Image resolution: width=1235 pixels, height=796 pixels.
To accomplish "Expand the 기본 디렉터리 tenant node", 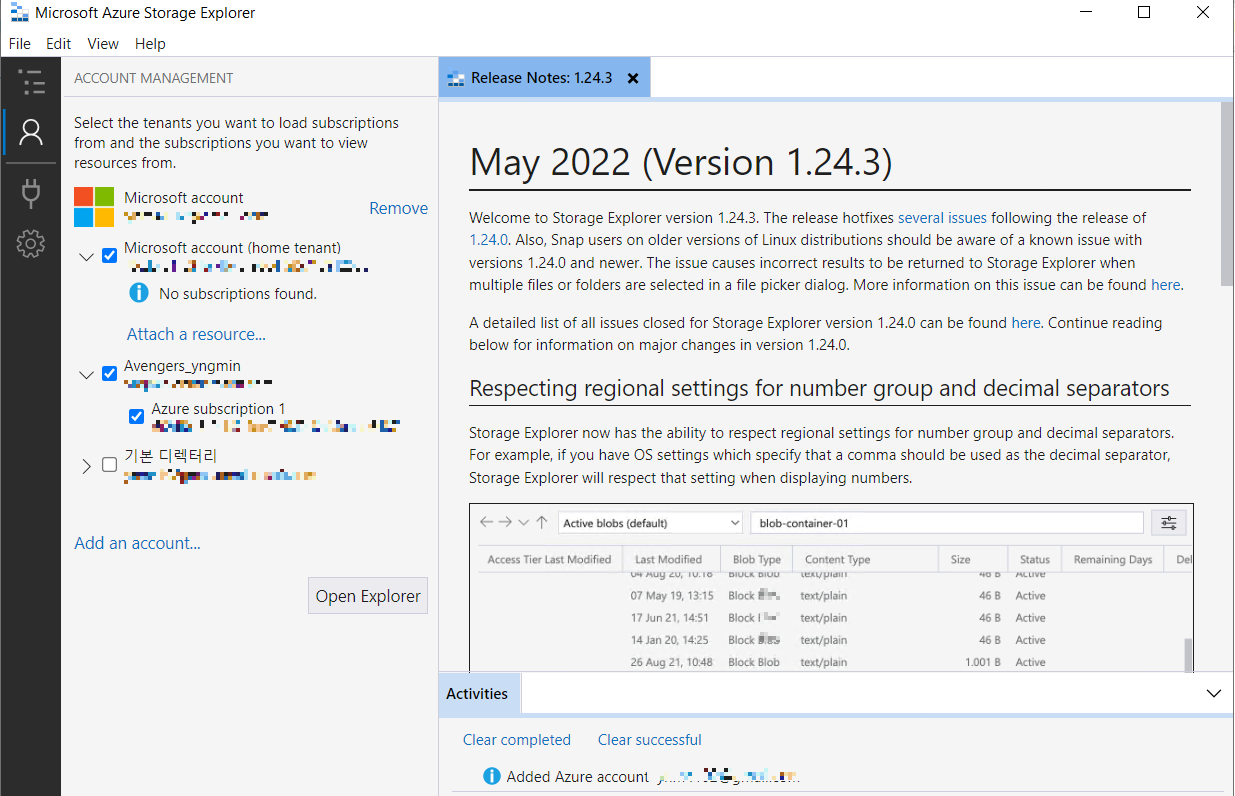I will [86, 465].
